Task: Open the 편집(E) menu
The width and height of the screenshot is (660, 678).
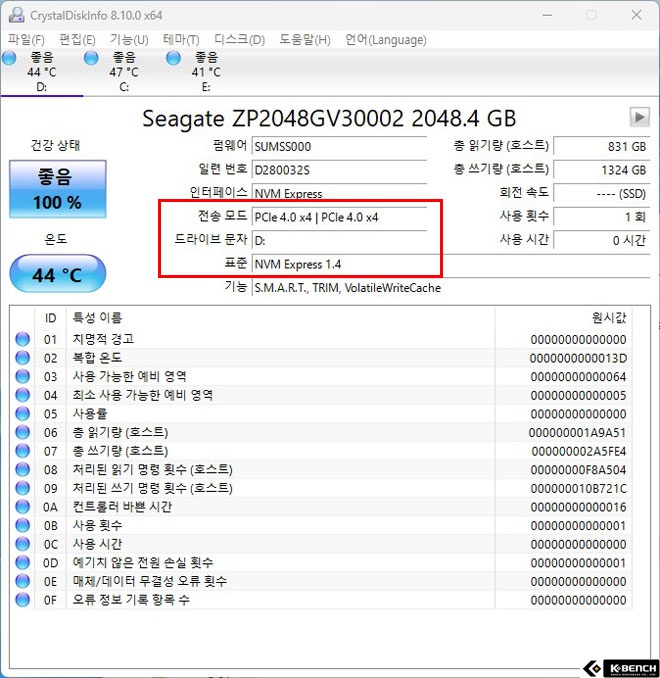Action: pos(77,40)
